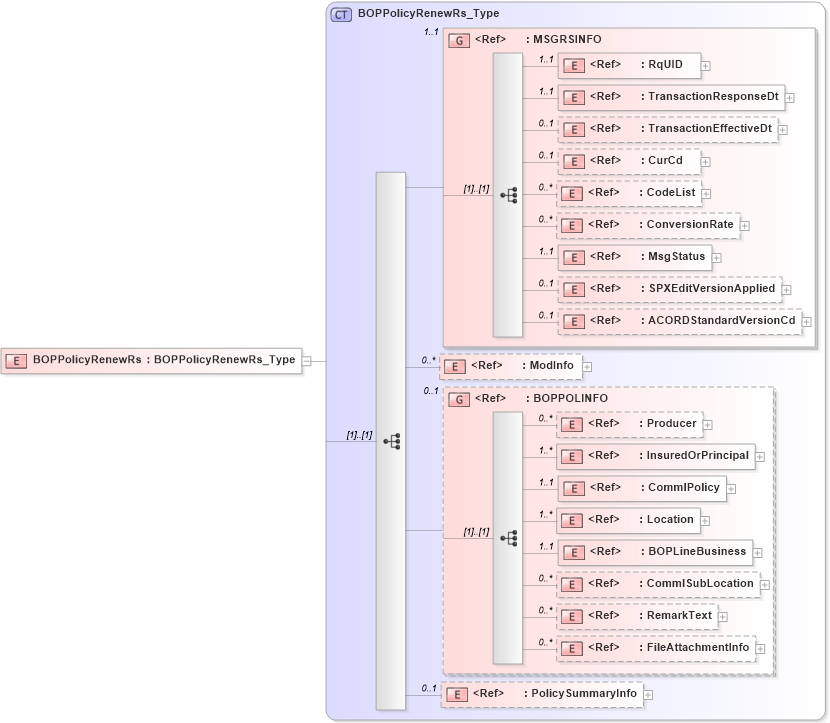Select the PolicySummaryInfo element icon
The height and width of the screenshot is (723, 830).
click(x=455, y=693)
